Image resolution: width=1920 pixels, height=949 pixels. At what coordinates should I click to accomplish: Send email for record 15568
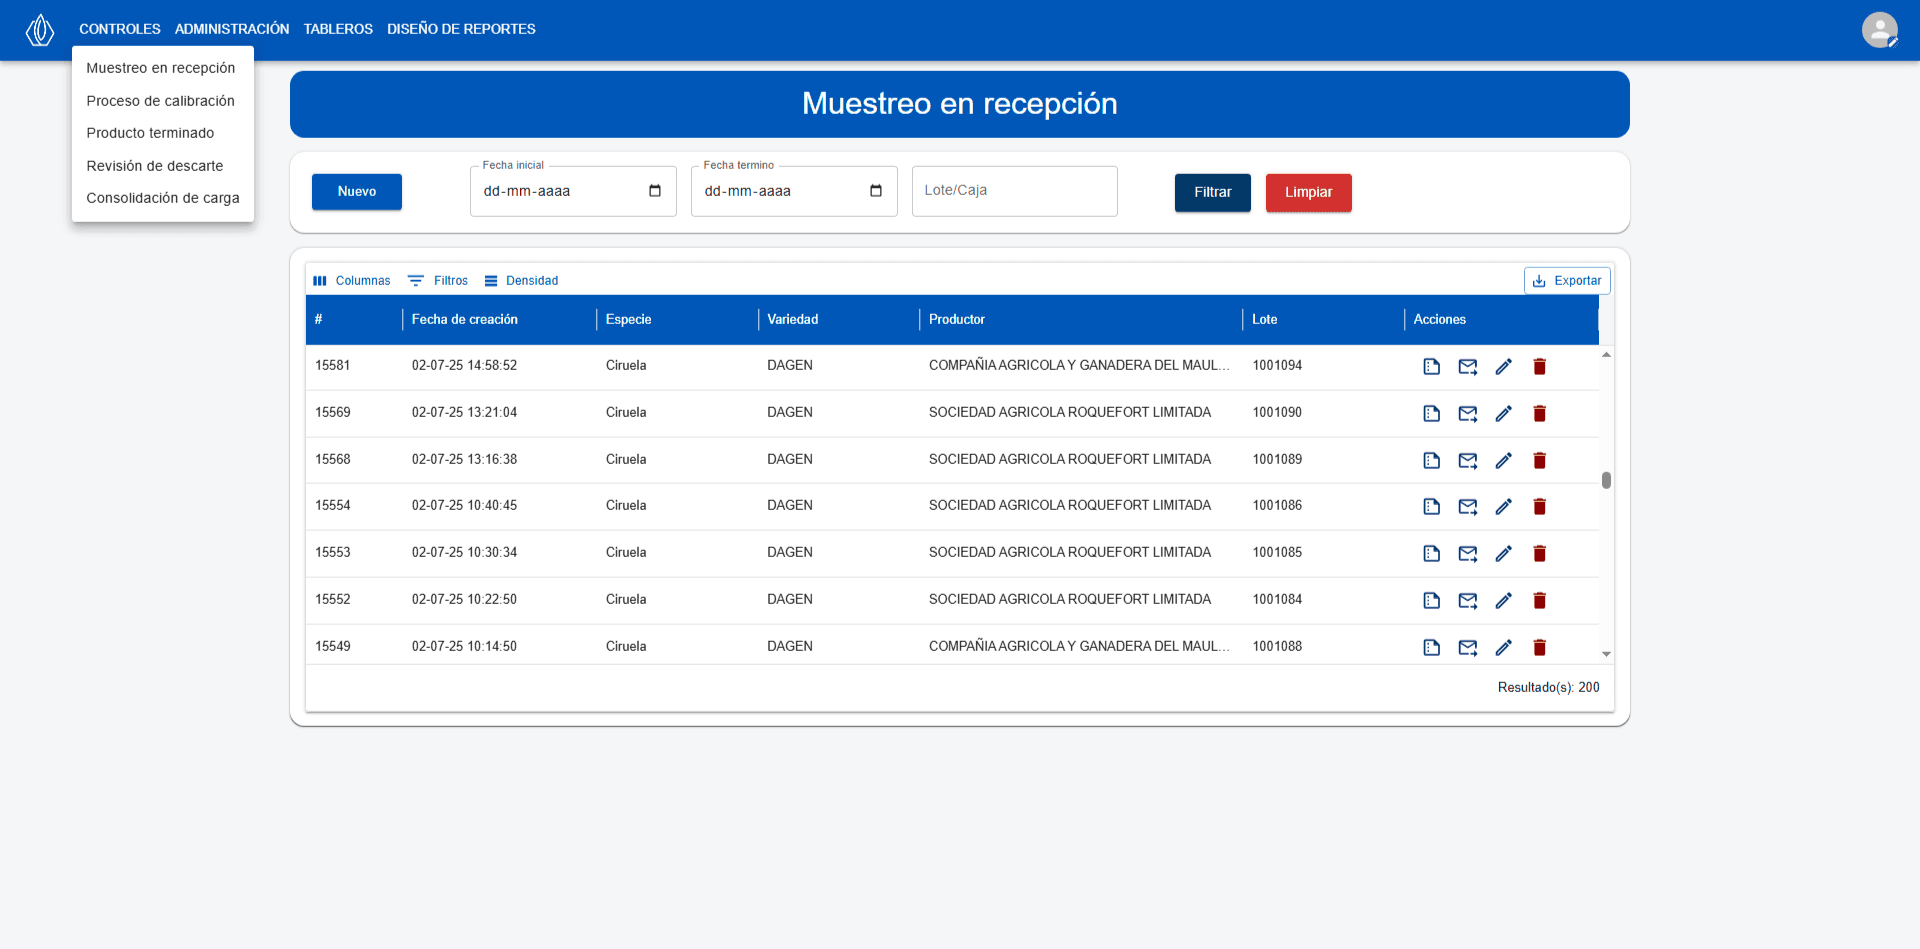pos(1467,460)
